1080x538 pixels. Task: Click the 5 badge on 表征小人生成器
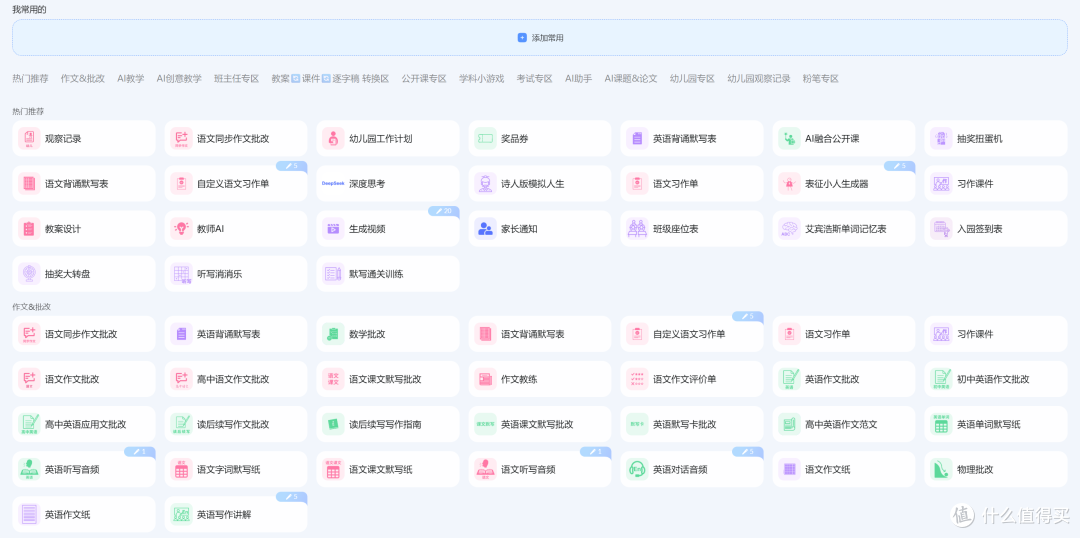tap(900, 166)
